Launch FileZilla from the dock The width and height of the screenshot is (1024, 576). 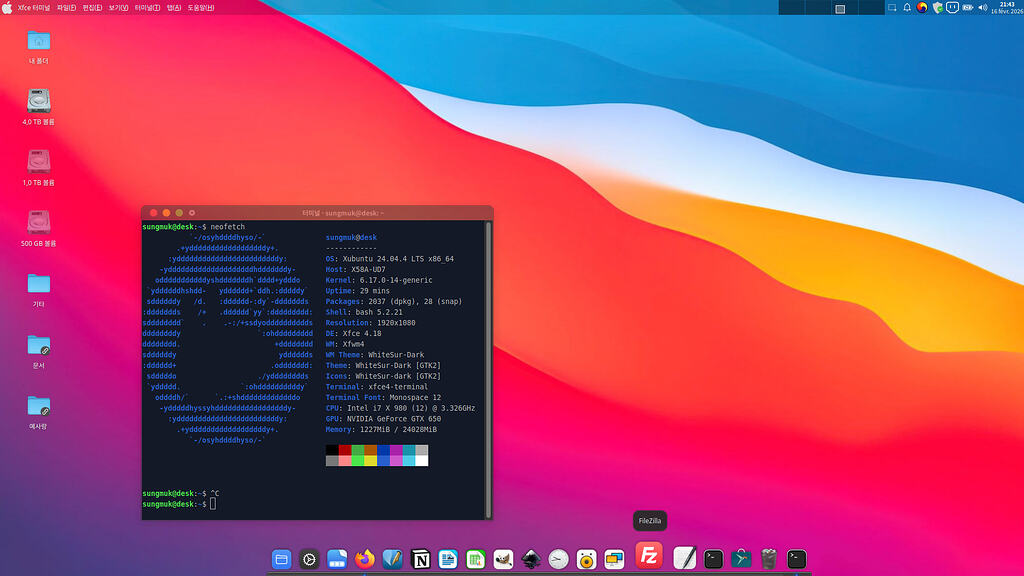point(649,556)
